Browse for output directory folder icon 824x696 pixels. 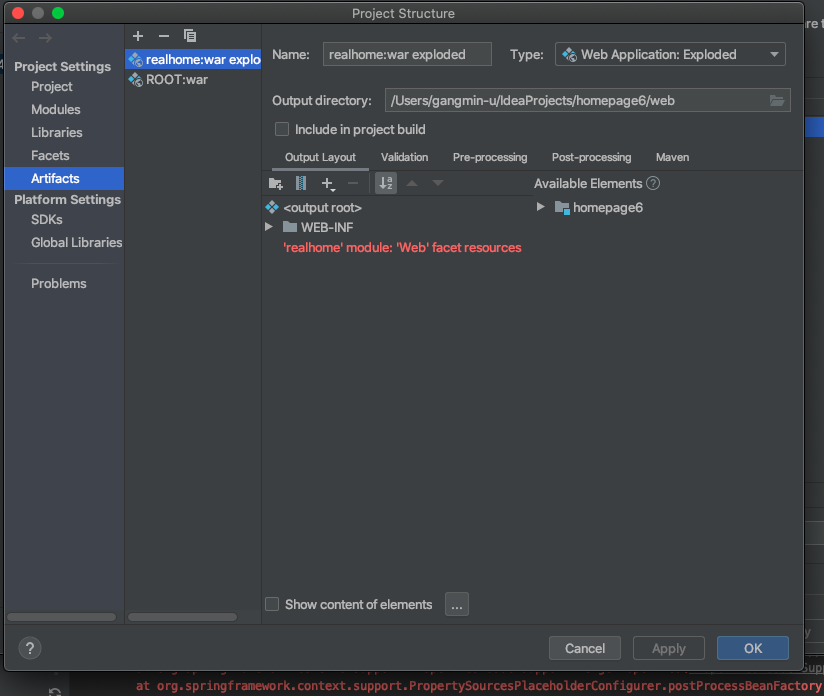coord(777,100)
